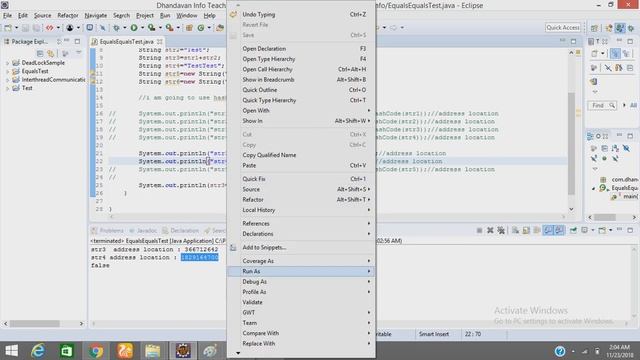The image size is (640, 360).
Task: Click Remove Launch X icon in Console
Action: [490, 230]
